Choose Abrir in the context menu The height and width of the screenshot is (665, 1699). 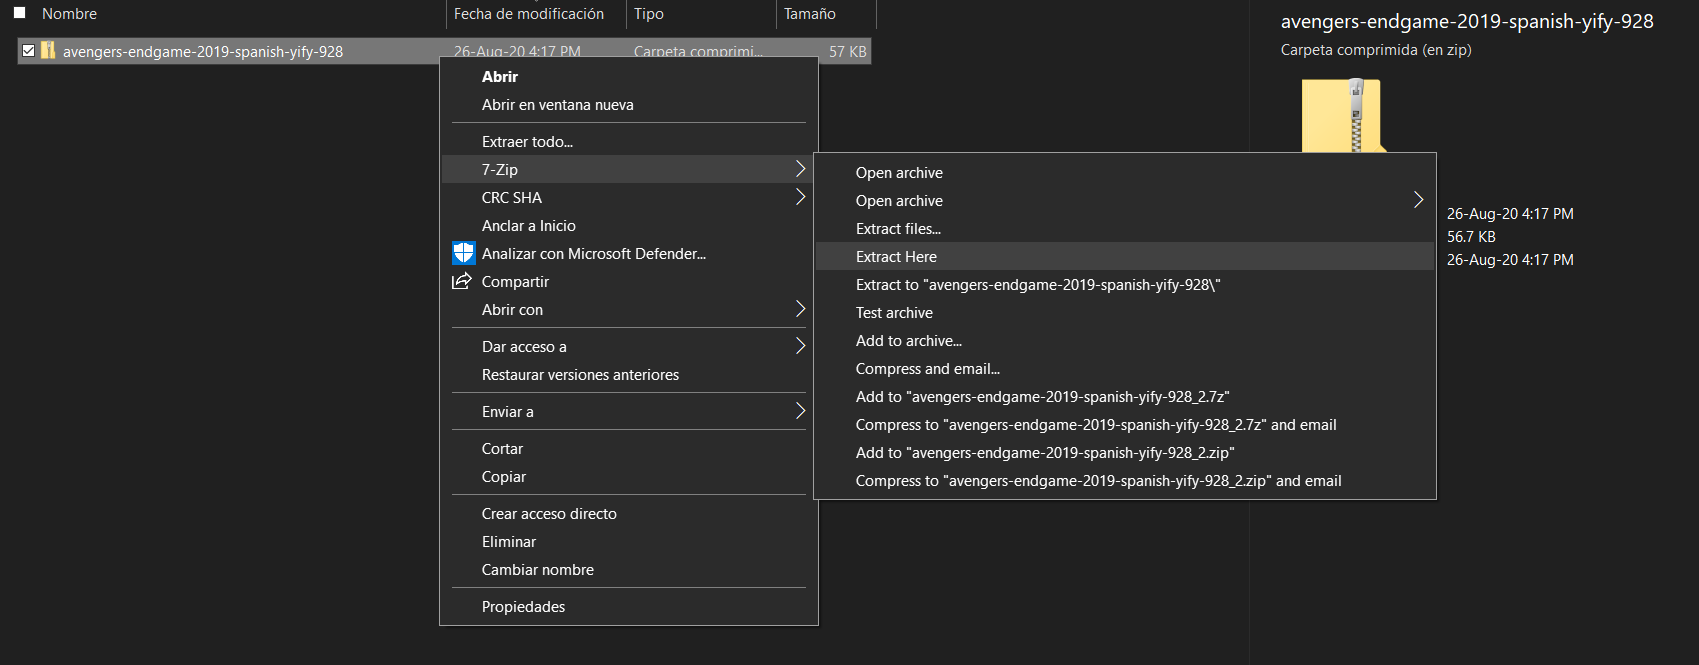click(x=629, y=77)
